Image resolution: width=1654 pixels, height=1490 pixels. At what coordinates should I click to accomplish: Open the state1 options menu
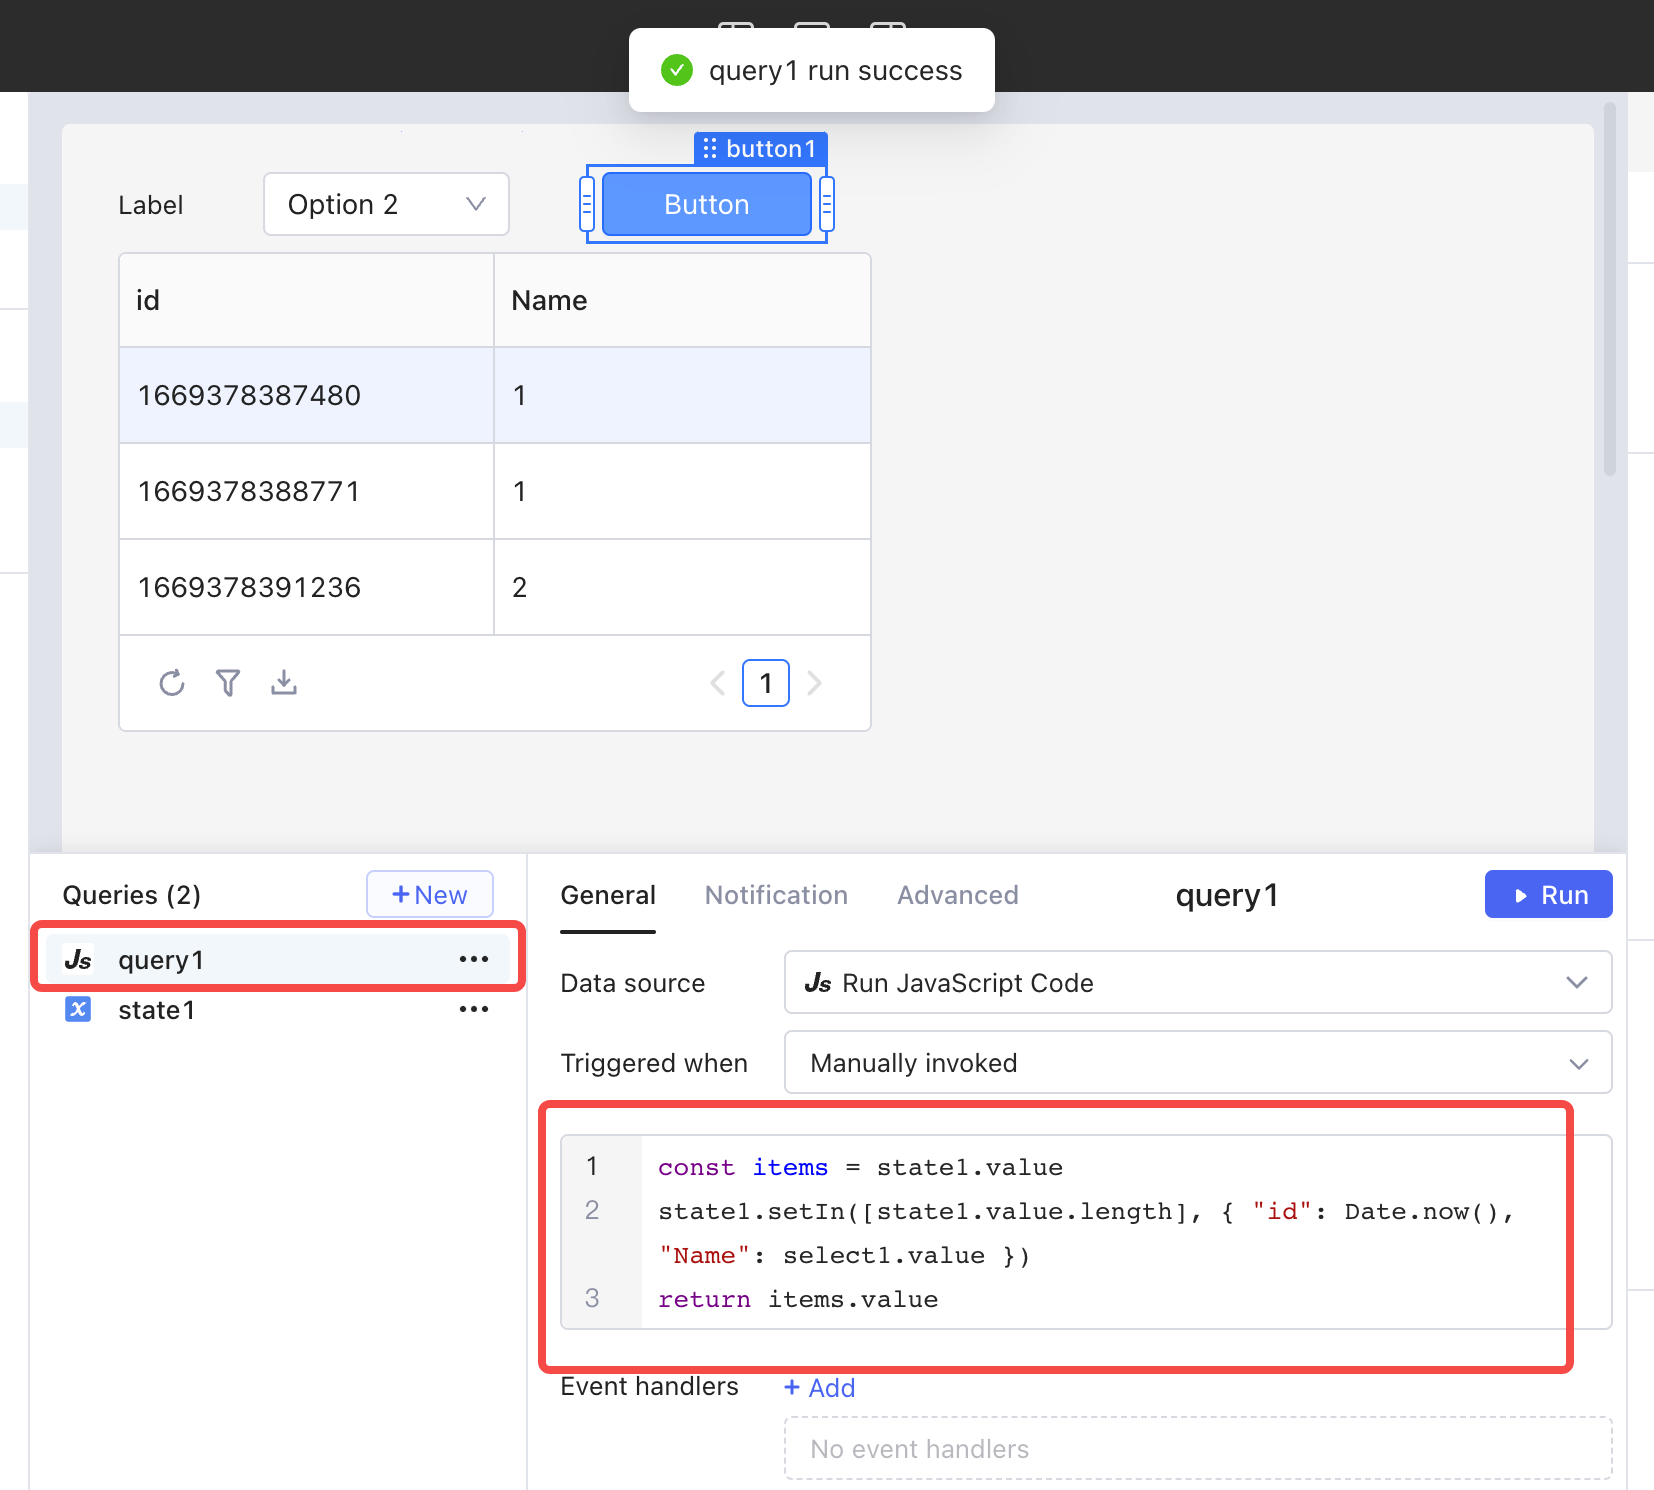(473, 1009)
